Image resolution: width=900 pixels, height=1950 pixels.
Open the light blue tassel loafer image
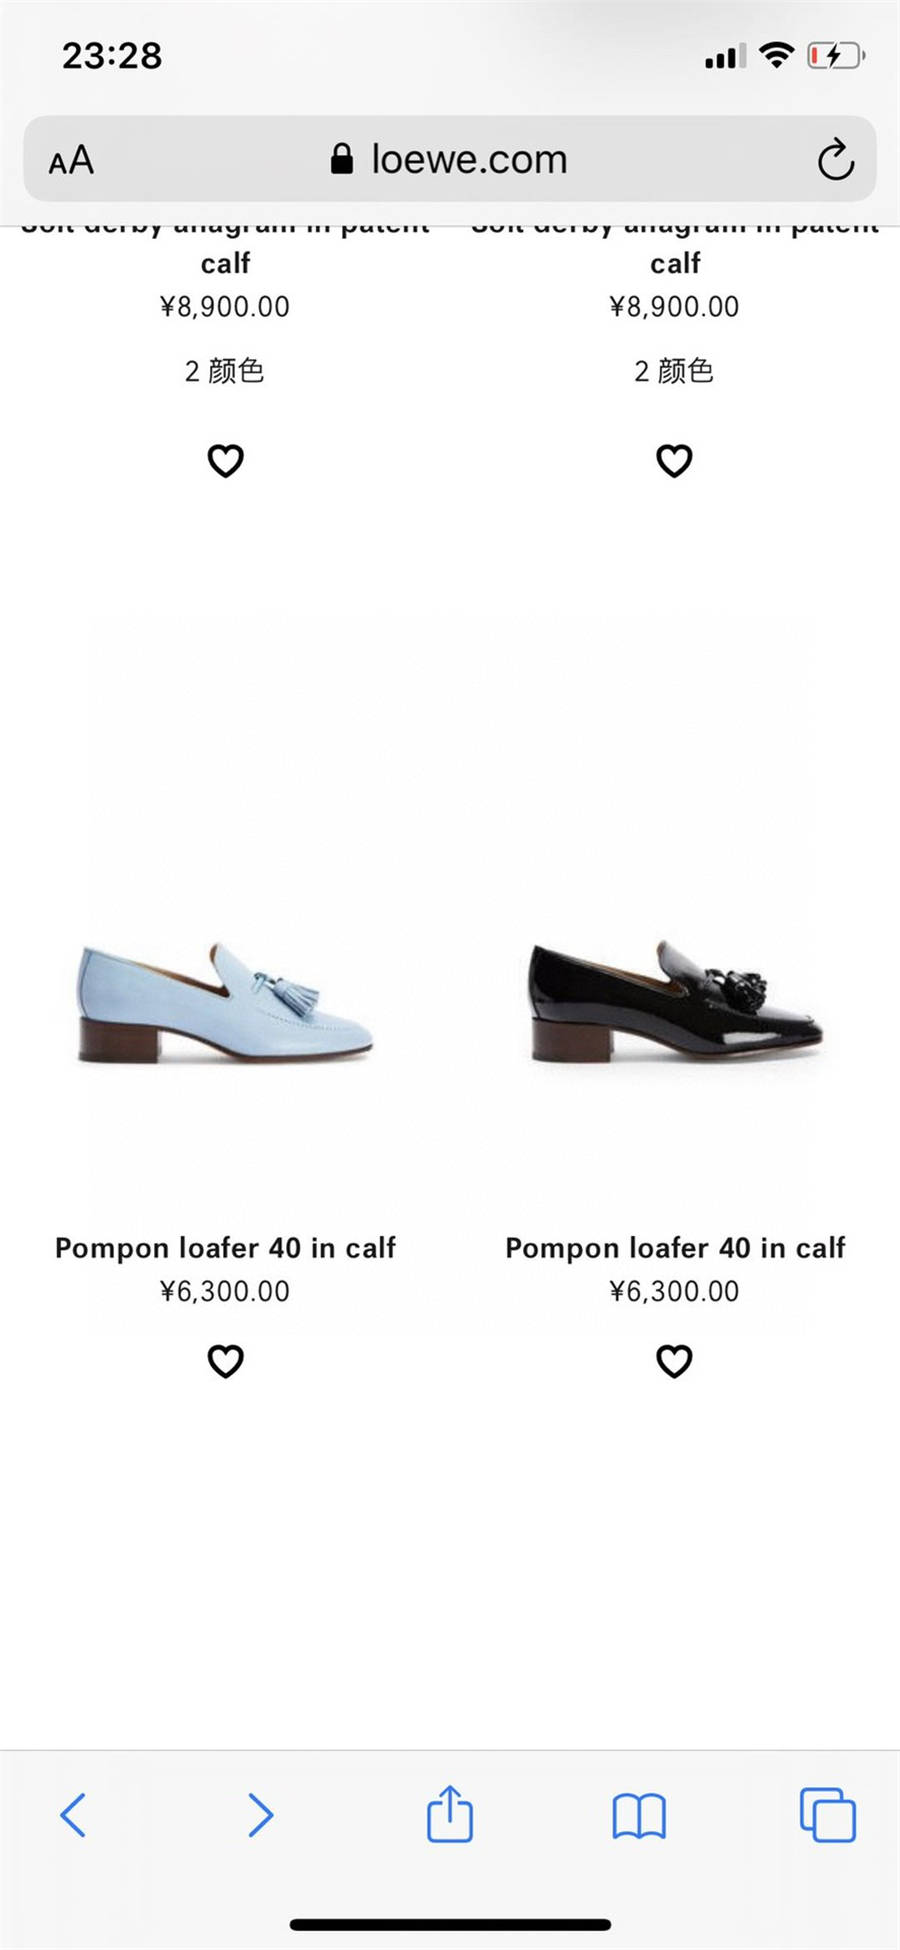225,1002
